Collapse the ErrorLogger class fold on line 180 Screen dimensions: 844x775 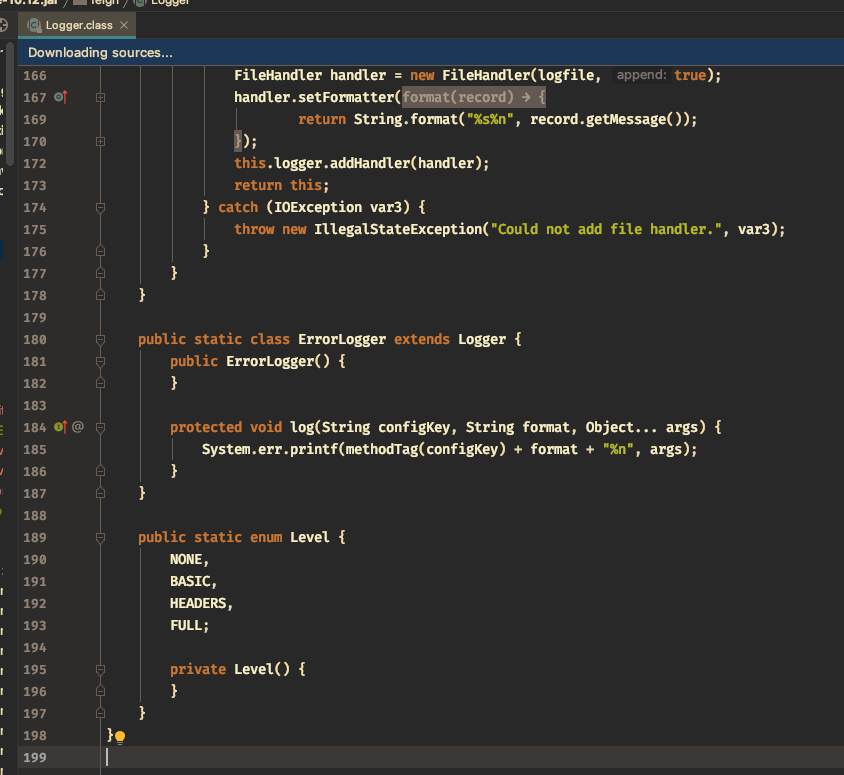click(x=100, y=340)
